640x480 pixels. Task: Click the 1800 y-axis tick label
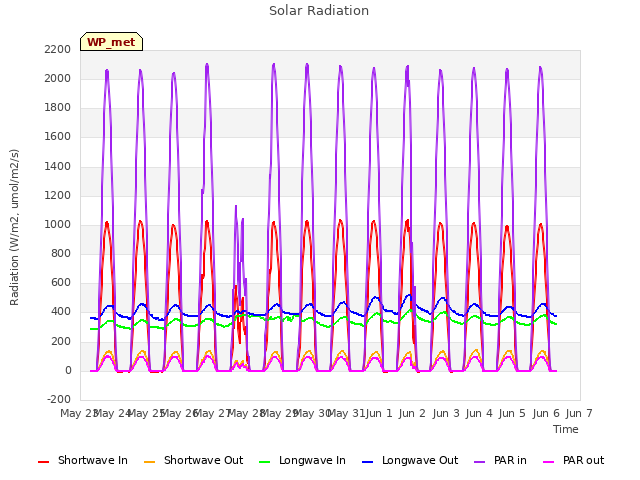[x=58, y=107]
